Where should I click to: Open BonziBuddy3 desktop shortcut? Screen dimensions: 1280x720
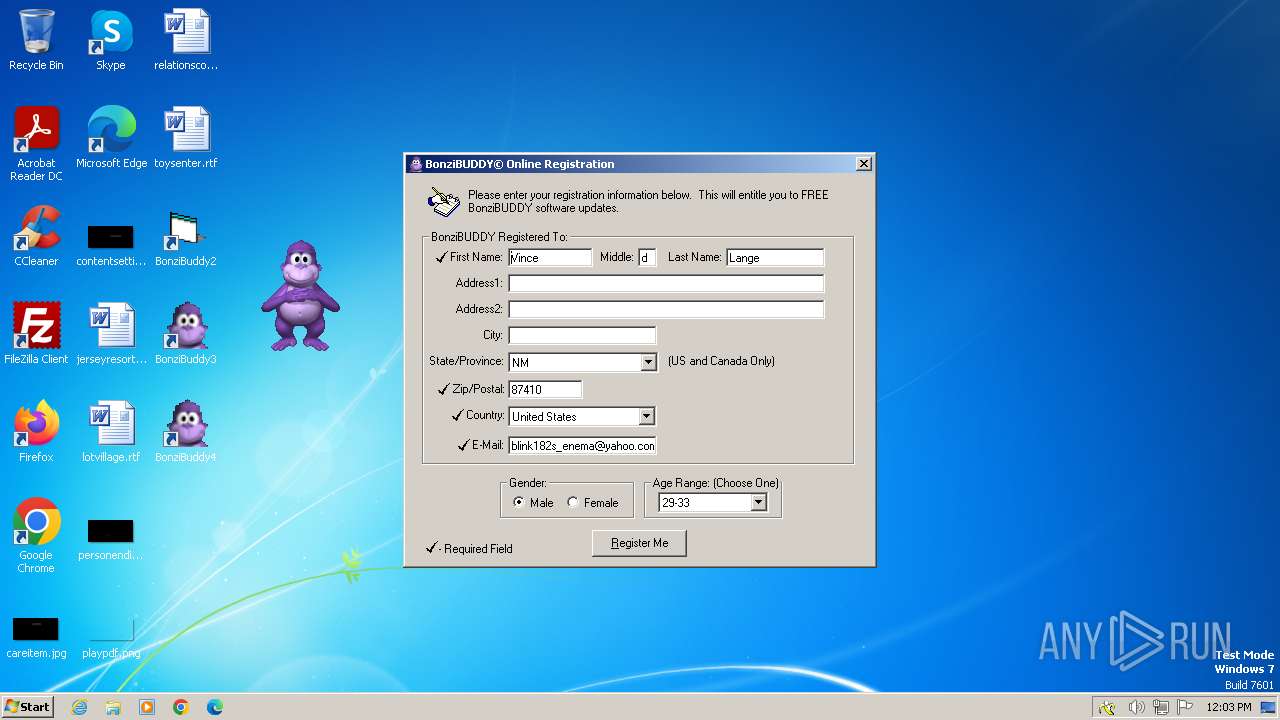pos(186,334)
